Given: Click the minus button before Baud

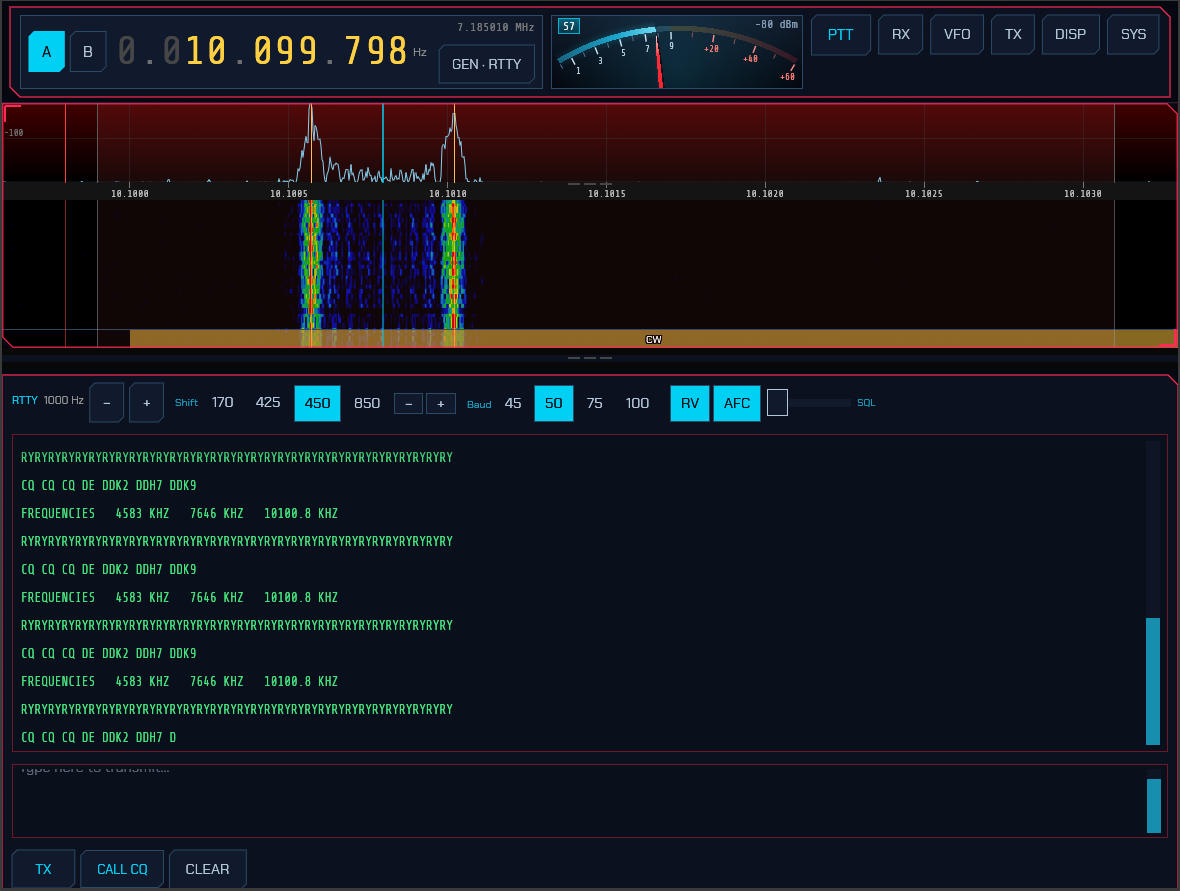Looking at the screenshot, I should (x=409, y=404).
